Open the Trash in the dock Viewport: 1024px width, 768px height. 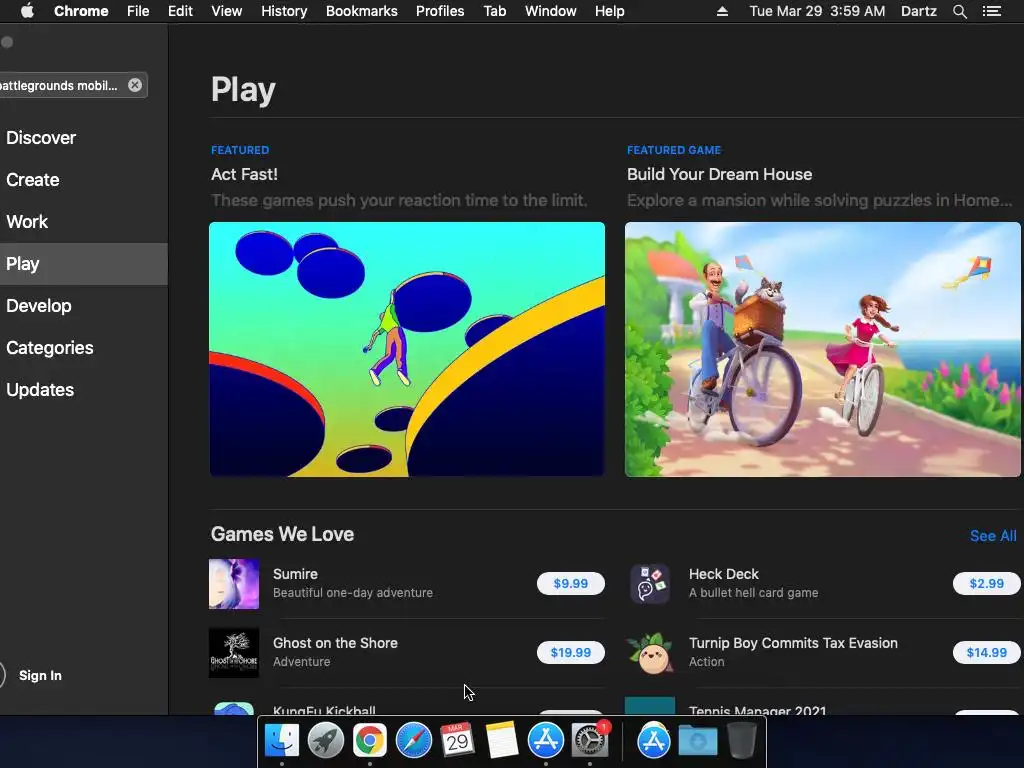[x=741, y=740]
